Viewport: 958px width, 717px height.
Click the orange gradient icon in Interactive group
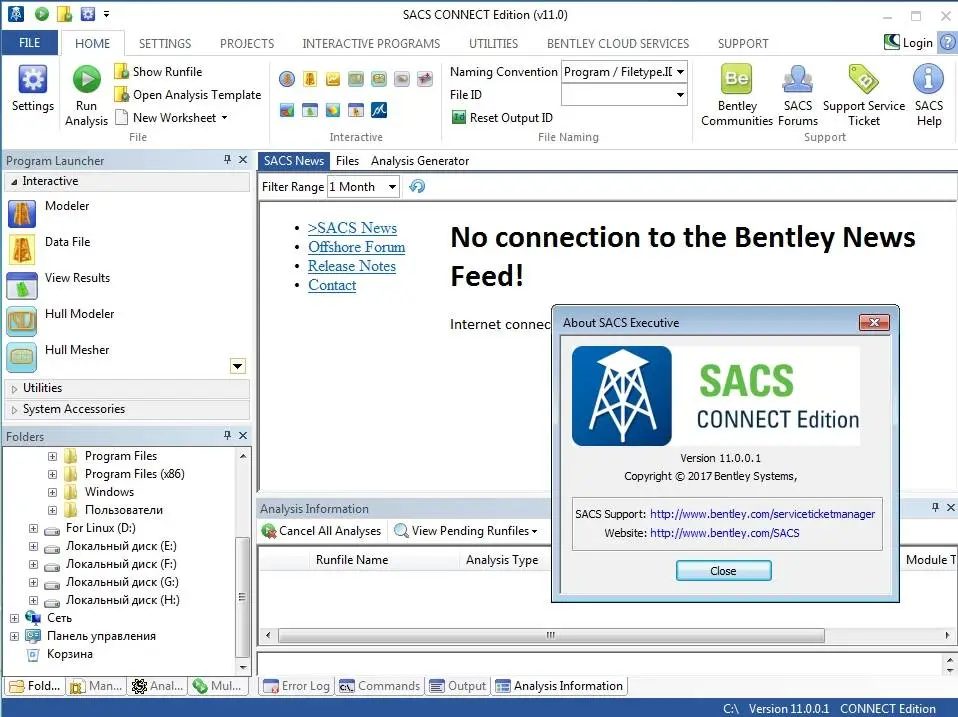[x=333, y=110]
